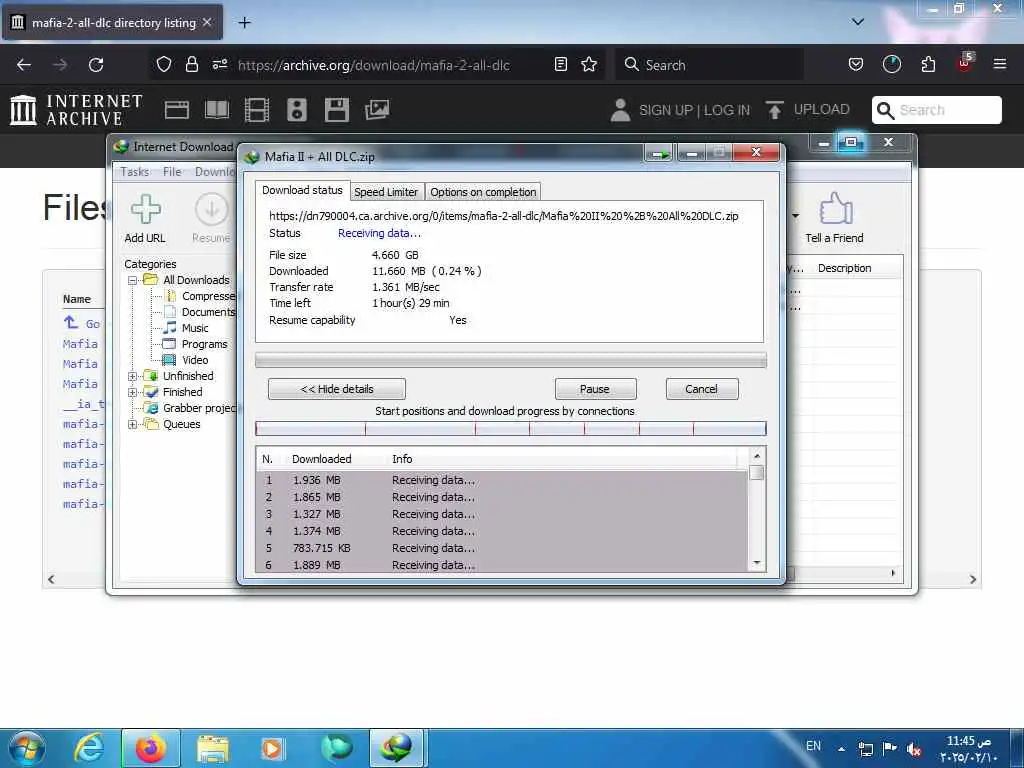Click the volume speaker tray icon
The height and width of the screenshot is (768, 1024).
(x=914, y=750)
